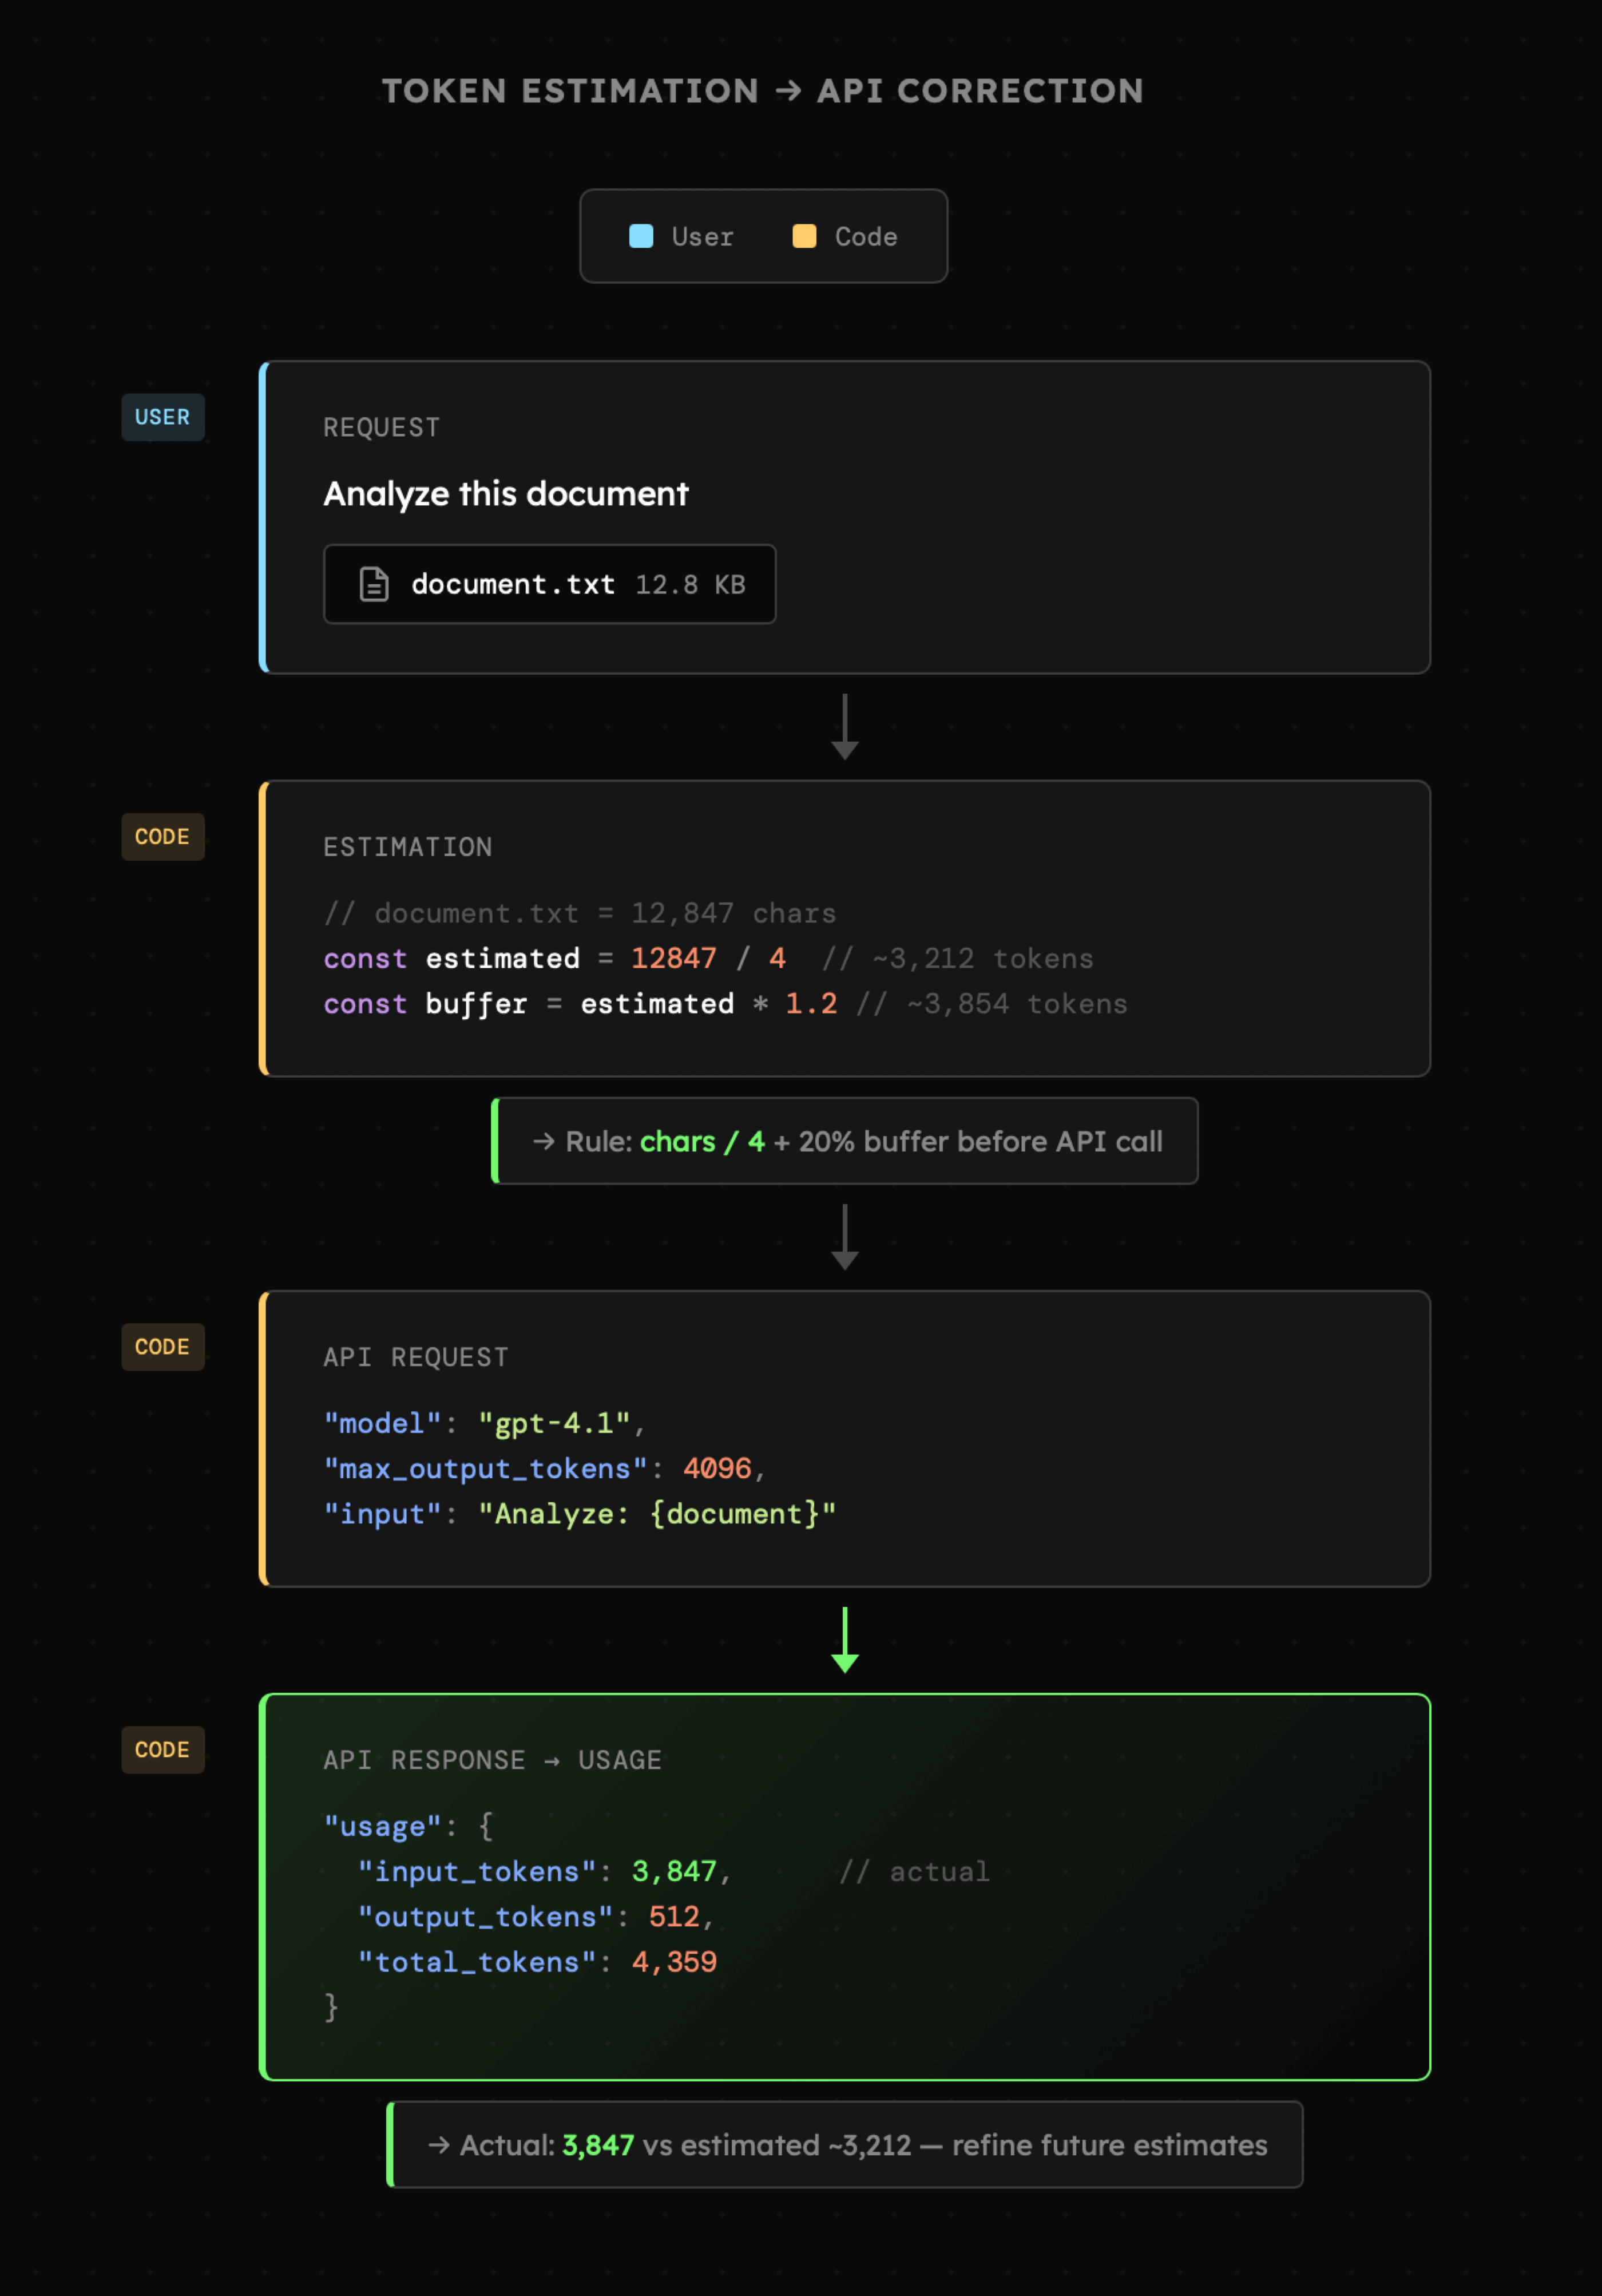Click the 4096 max_output_tokens value
Viewport: 1602px width, 2296px height.
click(717, 1468)
